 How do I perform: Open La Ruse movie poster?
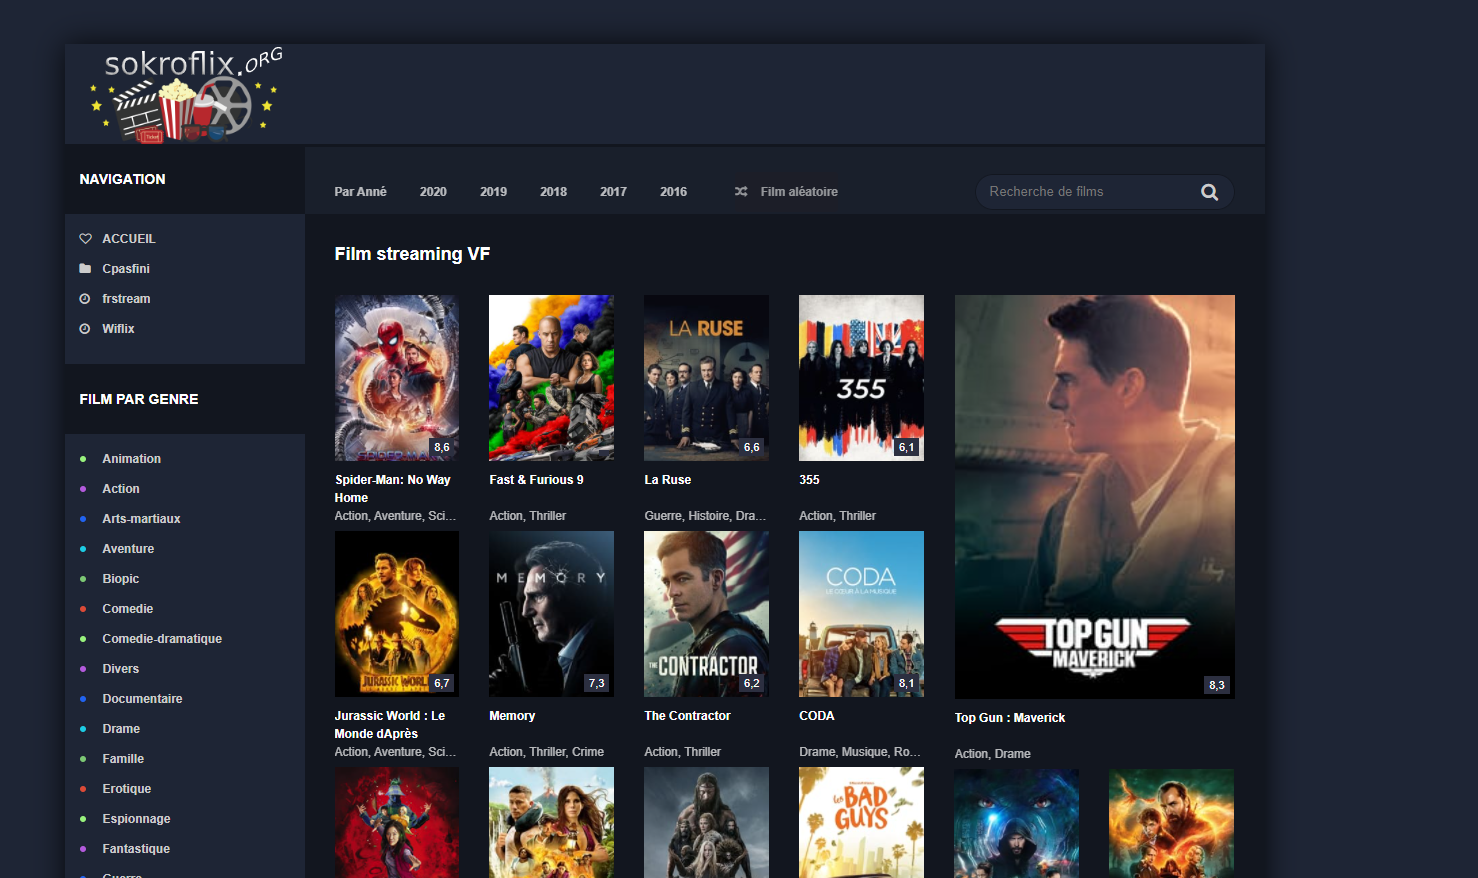(706, 378)
